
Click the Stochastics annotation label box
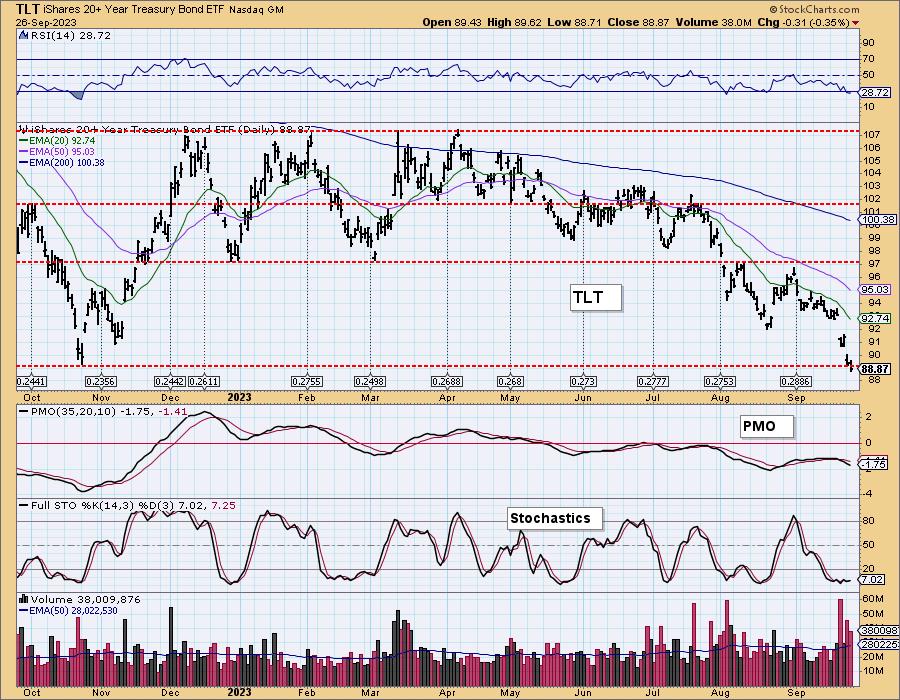click(x=555, y=518)
